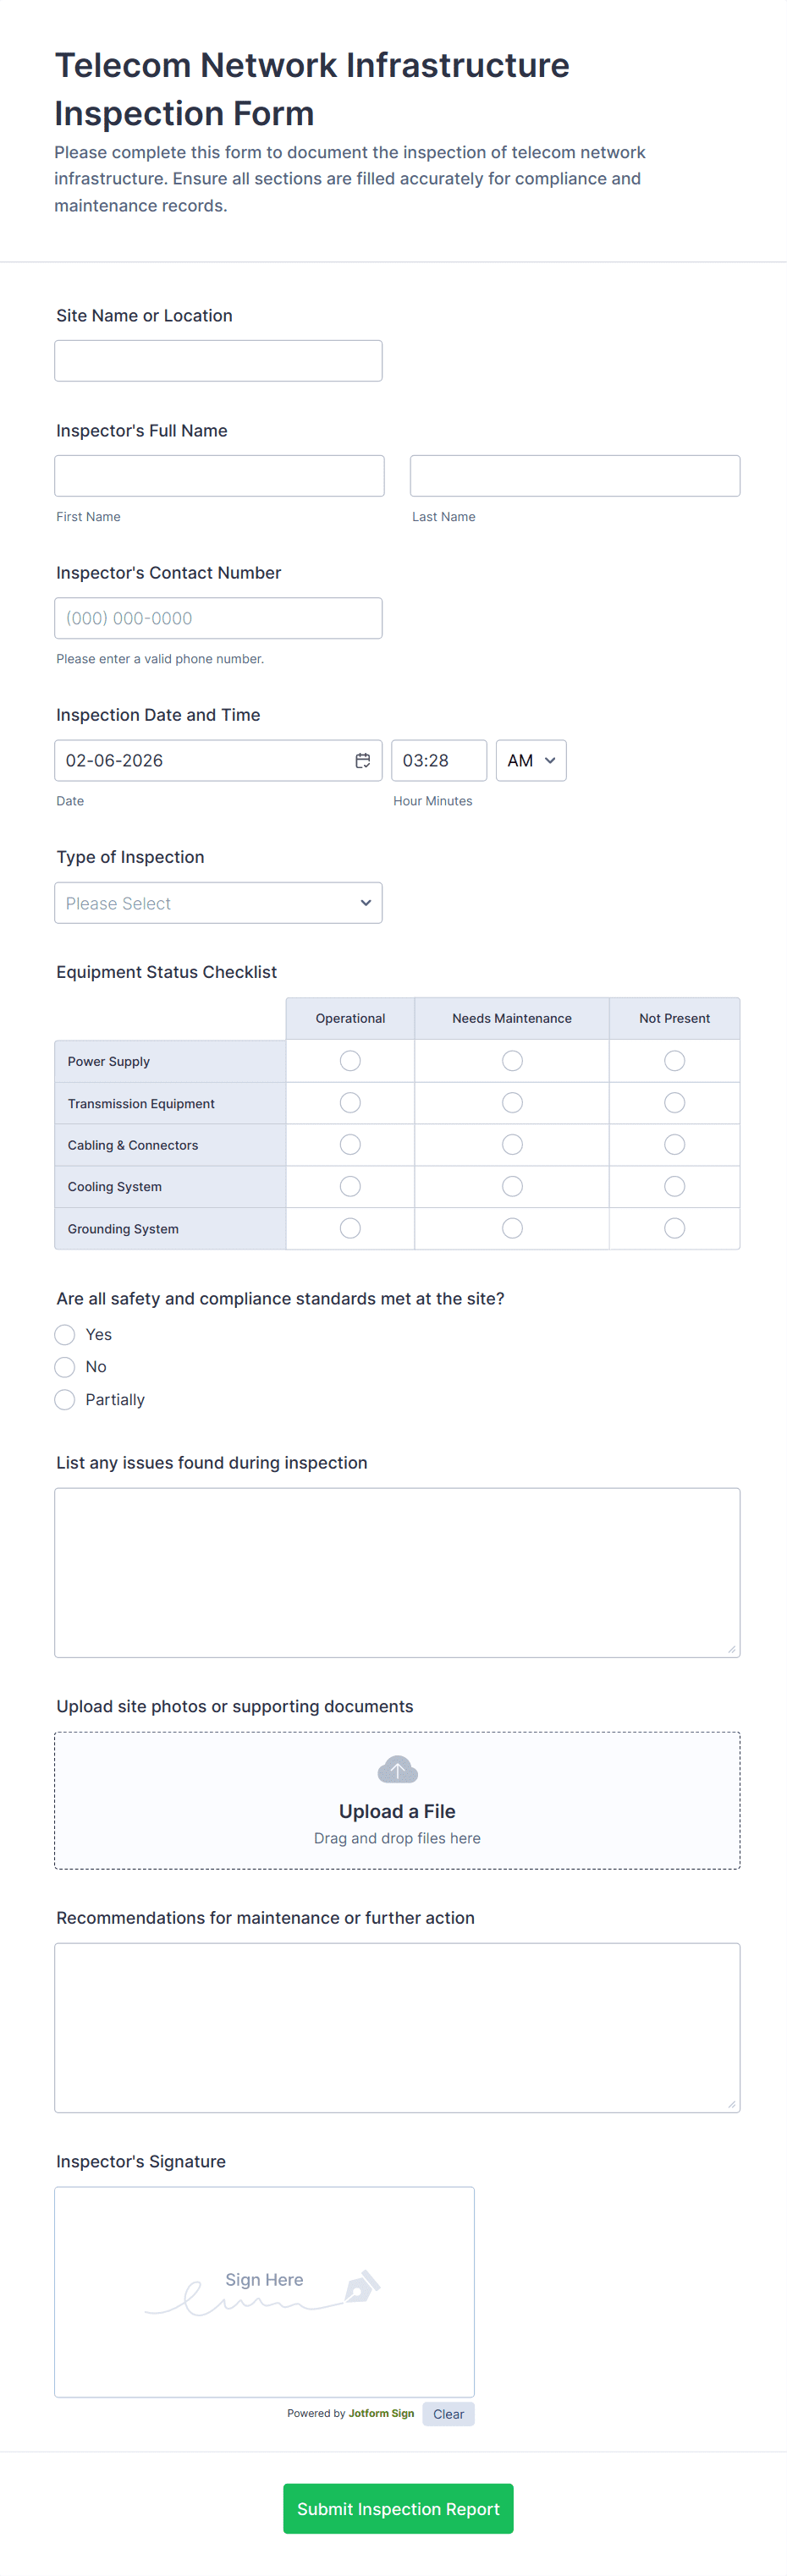Click the Submit Inspection Report button
This screenshot has width=787, height=2576.
coord(398,2509)
